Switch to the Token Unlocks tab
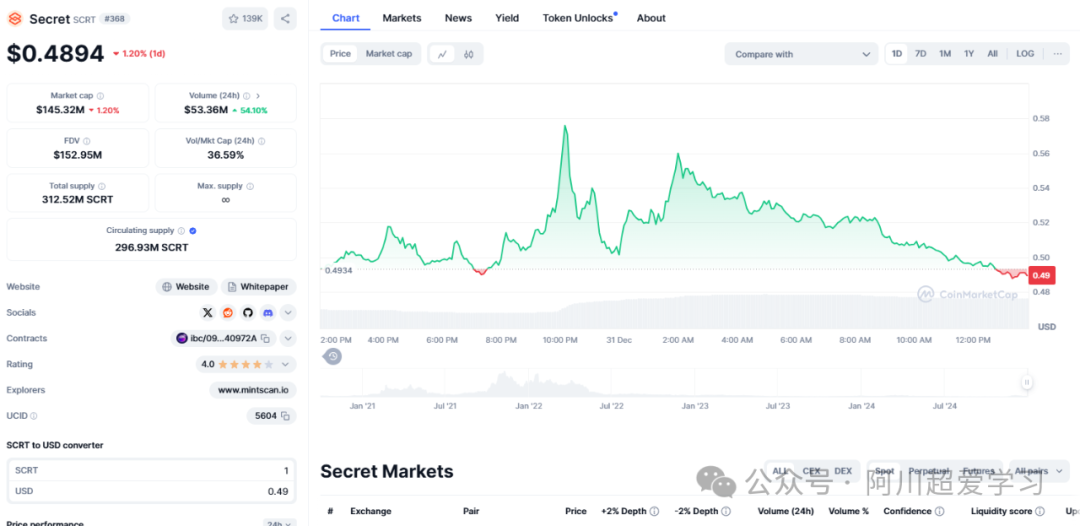The image size is (1080, 526). (578, 18)
